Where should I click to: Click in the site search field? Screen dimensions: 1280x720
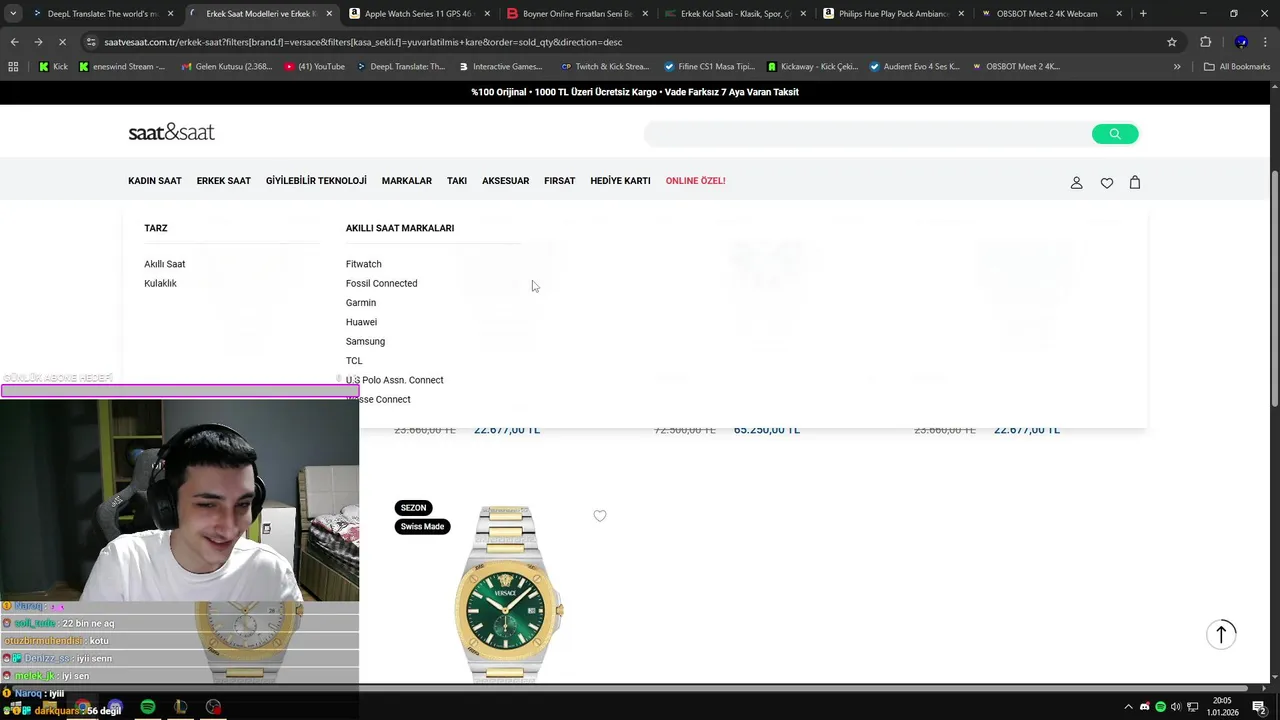point(868,134)
